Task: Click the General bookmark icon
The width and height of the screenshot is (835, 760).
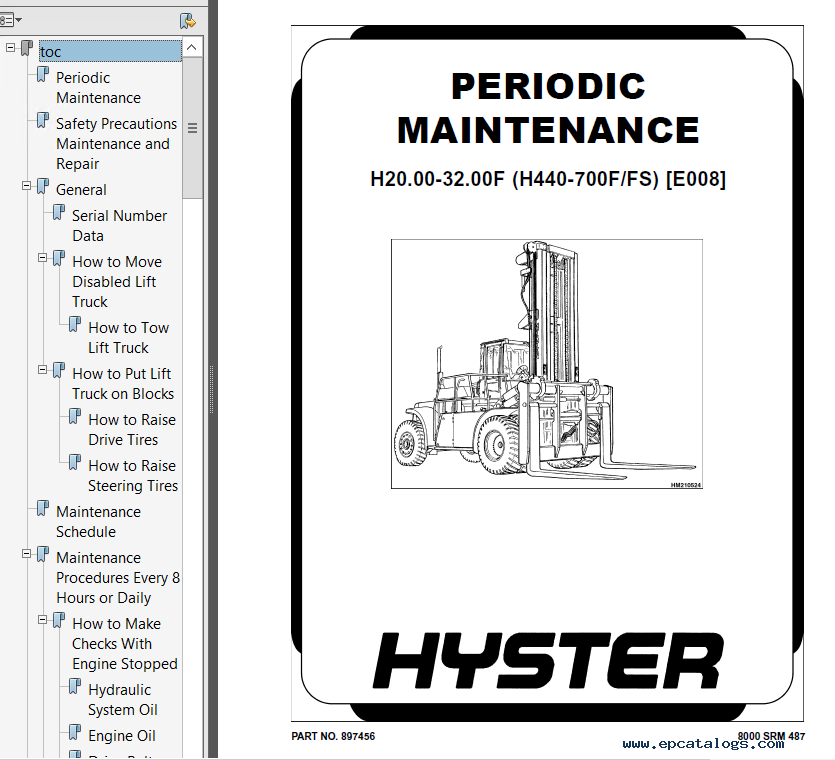Action: coord(43,186)
